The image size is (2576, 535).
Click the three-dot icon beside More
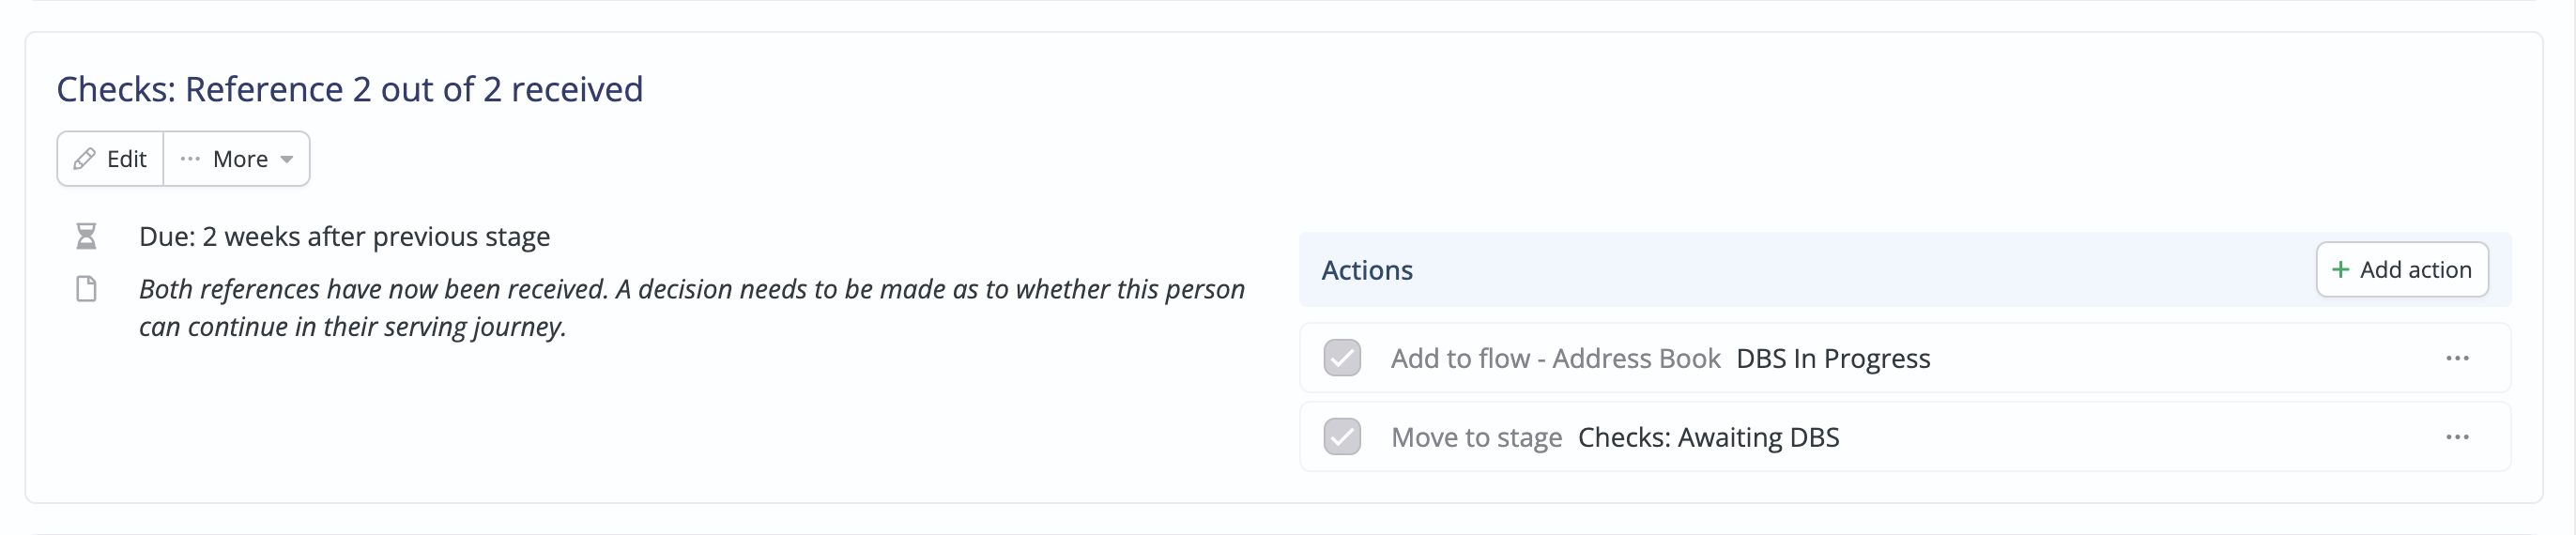(190, 159)
